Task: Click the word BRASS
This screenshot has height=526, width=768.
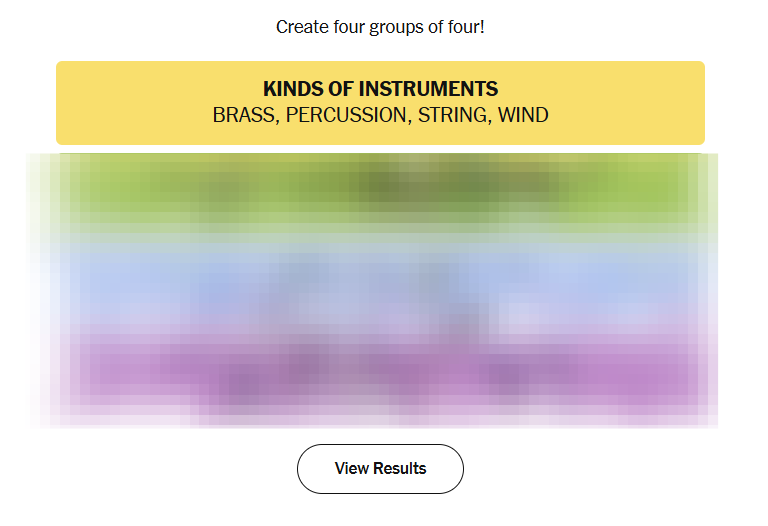Action: 244,115
